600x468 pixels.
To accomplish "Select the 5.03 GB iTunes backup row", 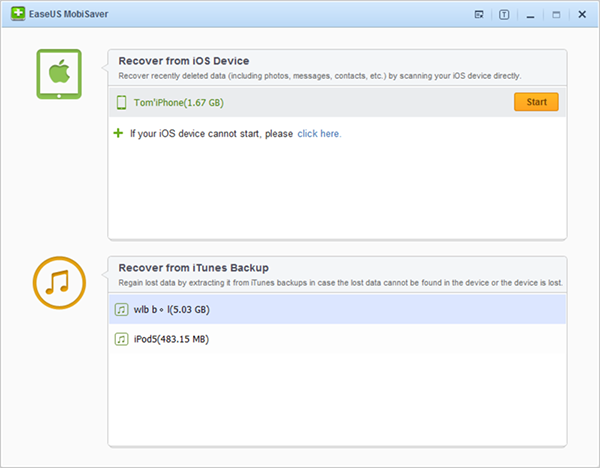I will 337,309.
